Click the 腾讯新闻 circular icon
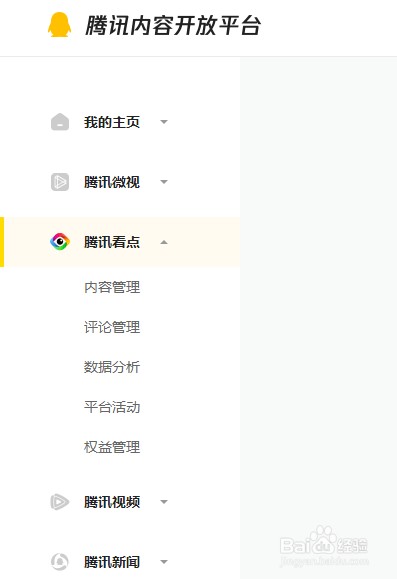This screenshot has height=579, width=397. 60,562
